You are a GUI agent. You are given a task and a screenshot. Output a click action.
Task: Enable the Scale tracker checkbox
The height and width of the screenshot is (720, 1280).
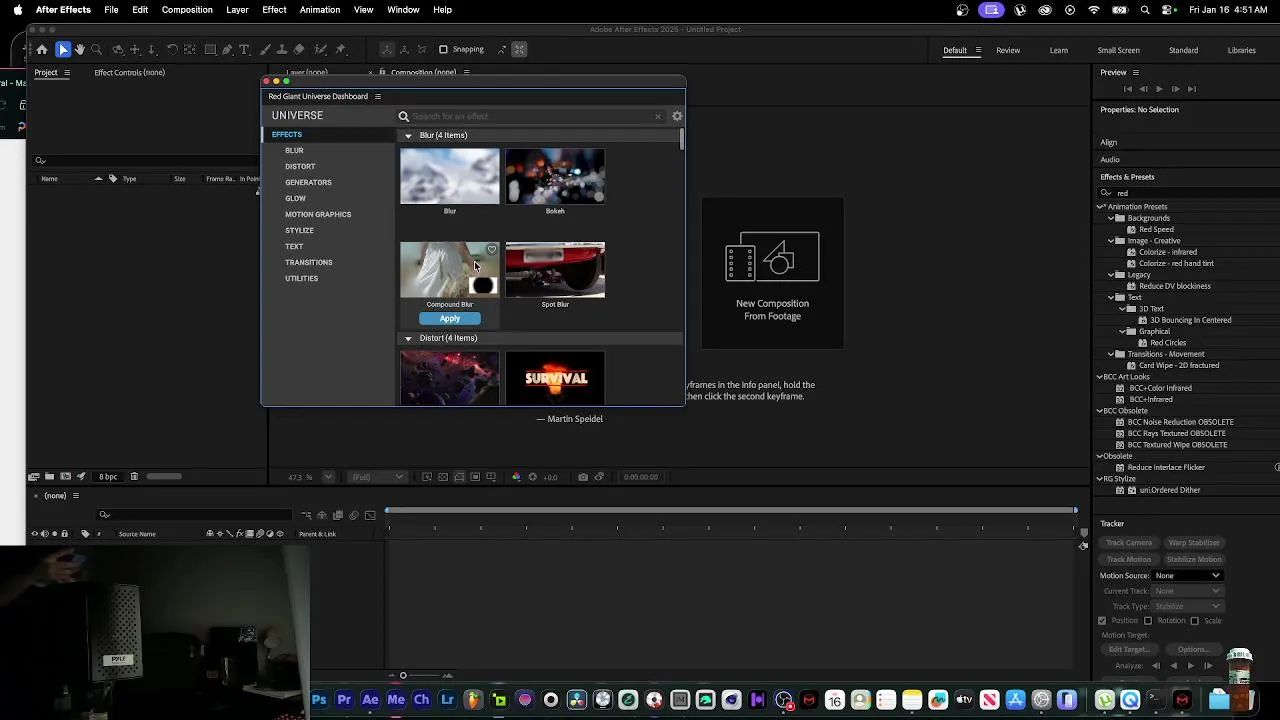click(1194, 621)
